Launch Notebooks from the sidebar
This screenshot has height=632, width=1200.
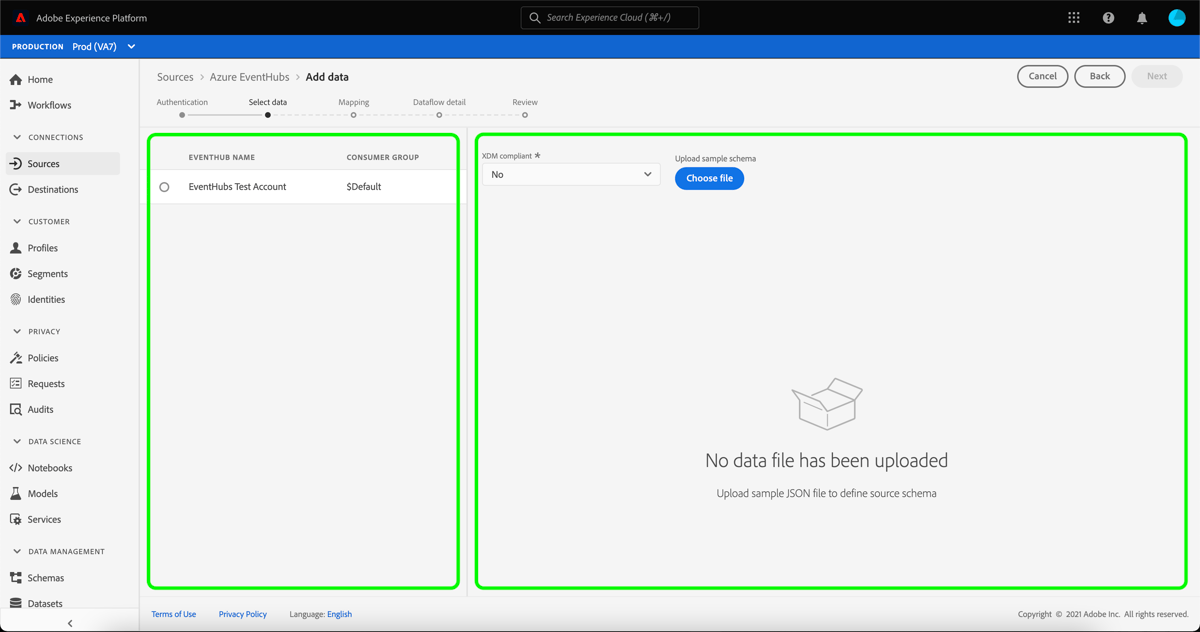tap(49, 467)
